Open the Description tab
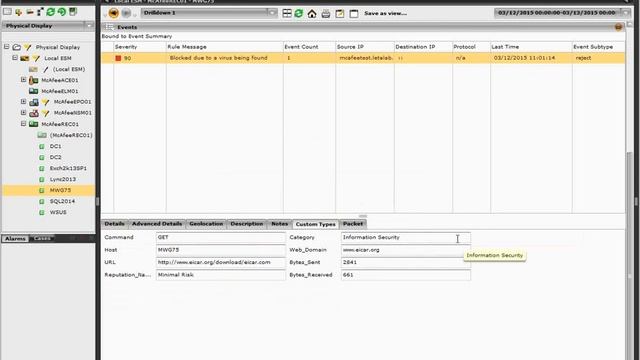Image resolution: width=640 pixels, height=360 pixels. click(247, 224)
